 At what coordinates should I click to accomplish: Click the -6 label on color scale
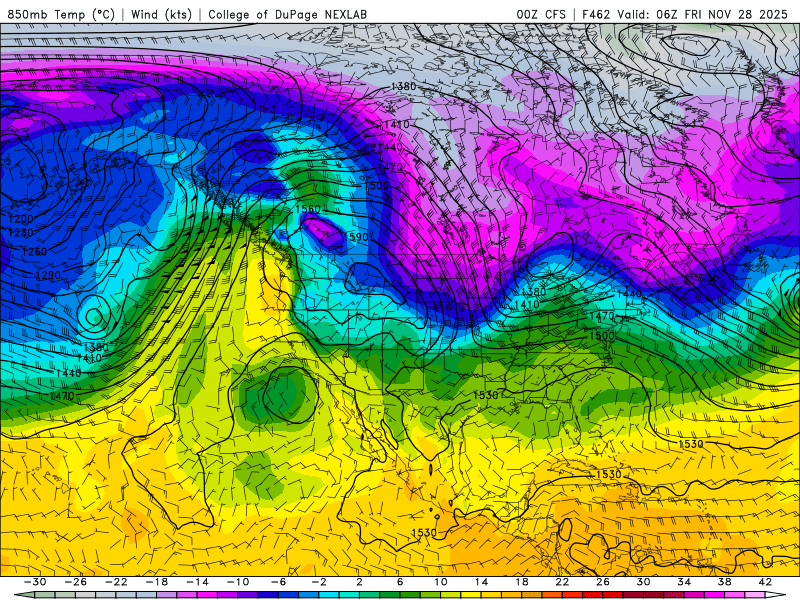(x=279, y=582)
